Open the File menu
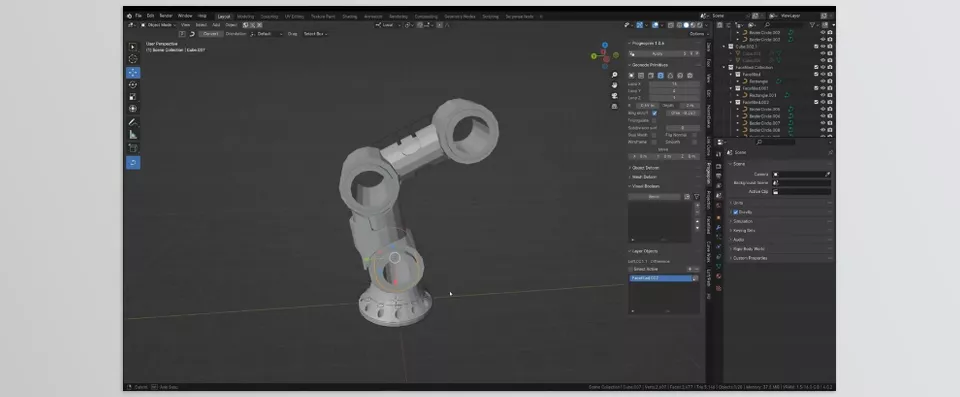Screen dimensions: 960x397 pos(138,16)
